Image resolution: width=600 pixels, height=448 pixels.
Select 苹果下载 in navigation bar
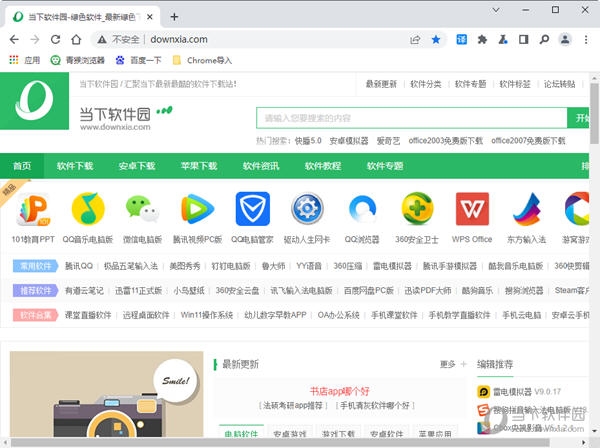tap(199, 166)
